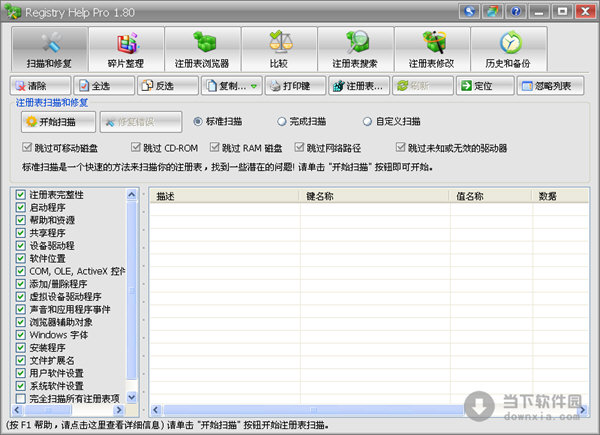The width and height of the screenshot is (600, 435).
Task: Start scanning with the 开始扫描 button
Action: 59,122
